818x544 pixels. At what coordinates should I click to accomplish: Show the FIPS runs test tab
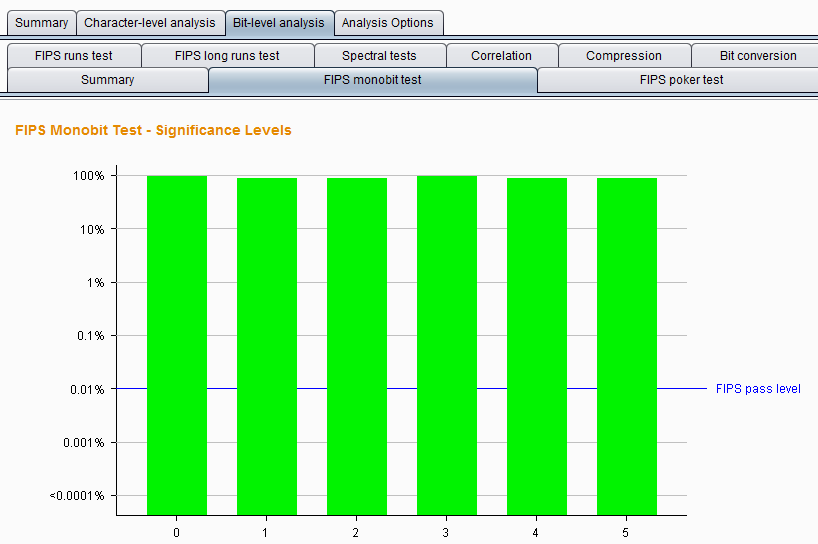point(73,56)
